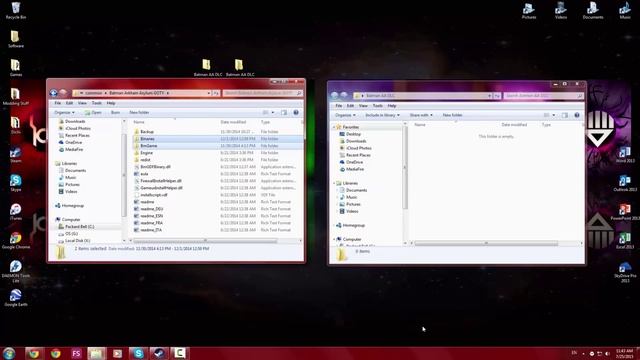Open the Videos shortcut on the desktop
The image size is (640, 360).
pyautogui.click(x=560, y=11)
